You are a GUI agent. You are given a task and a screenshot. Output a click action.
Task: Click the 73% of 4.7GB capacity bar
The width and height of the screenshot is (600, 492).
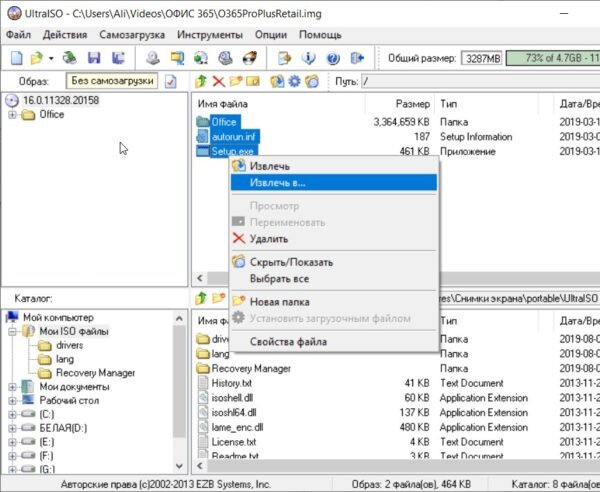click(x=553, y=58)
